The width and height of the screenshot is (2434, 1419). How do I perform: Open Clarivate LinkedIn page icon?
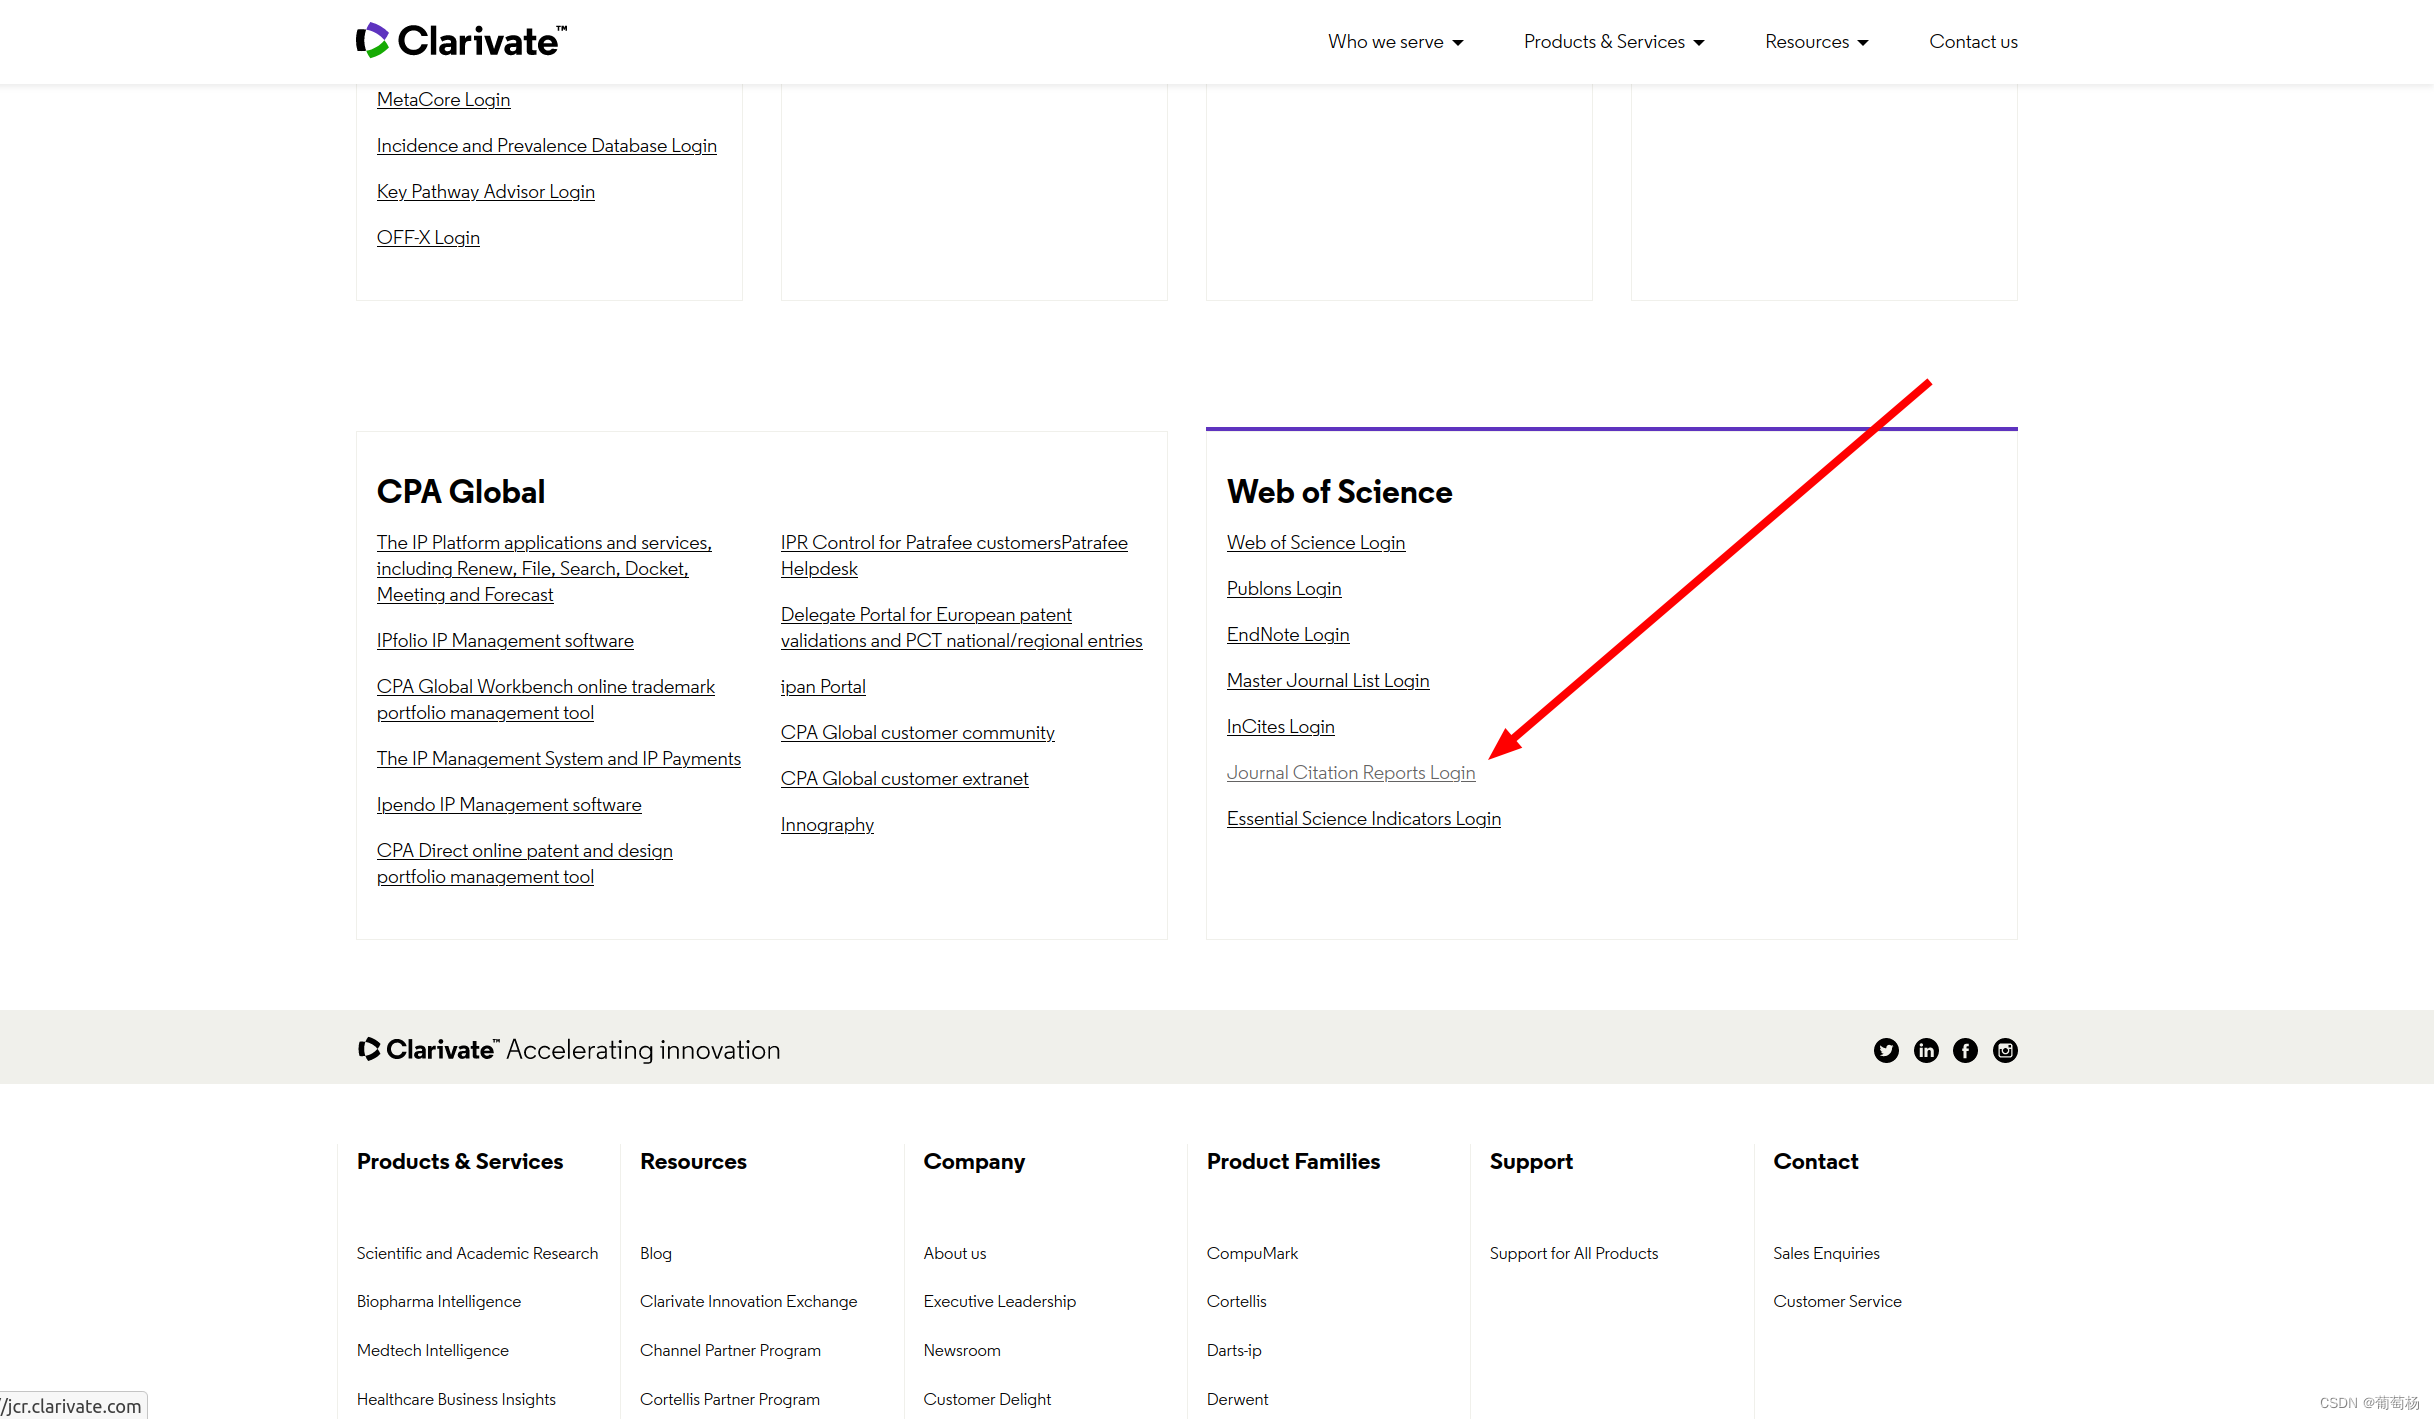pyautogui.click(x=1926, y=1050)
